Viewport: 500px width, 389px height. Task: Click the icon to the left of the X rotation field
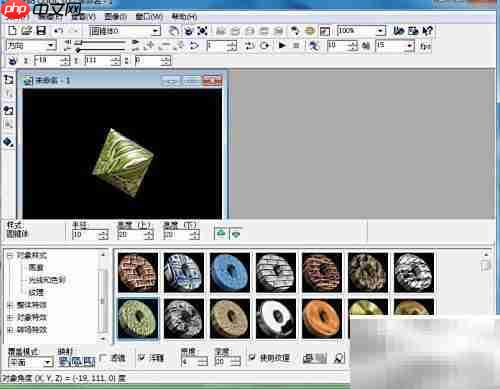(12, 61)
